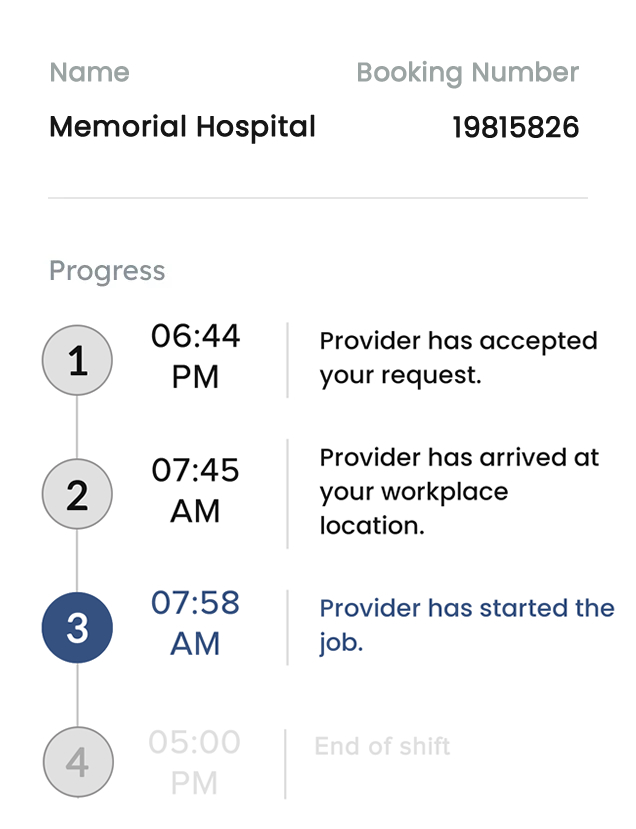Select the Memorial Hospital name

[182, 127]
